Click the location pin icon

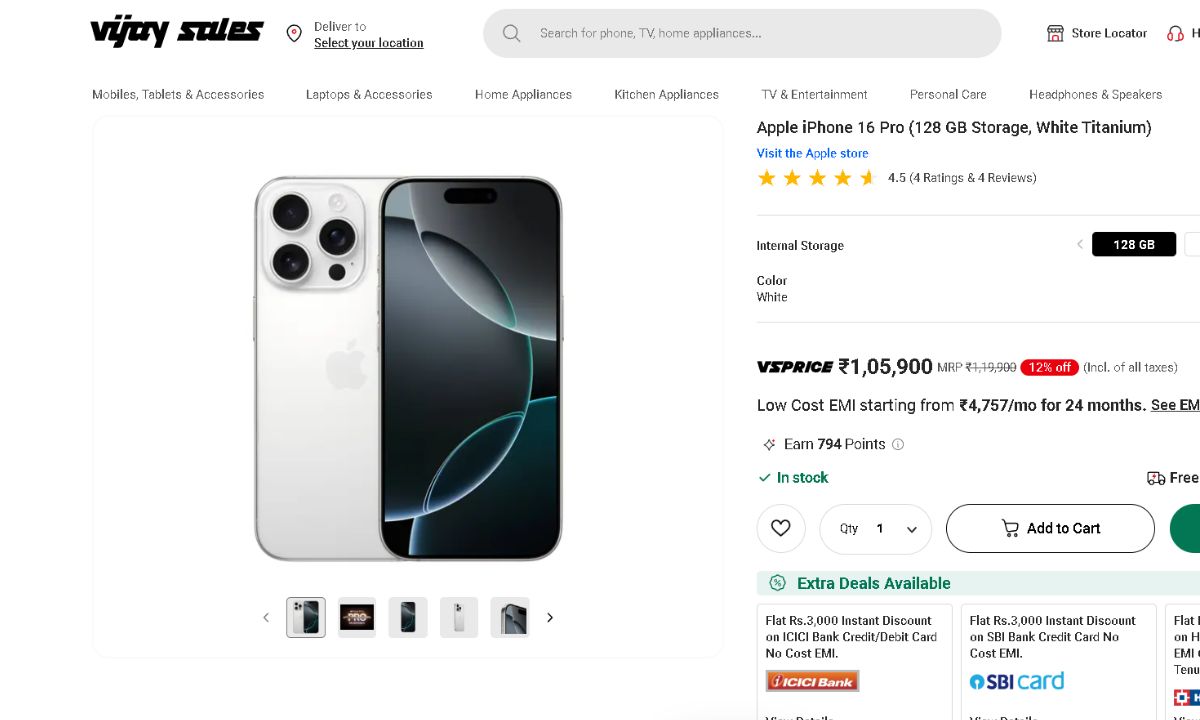294,34
